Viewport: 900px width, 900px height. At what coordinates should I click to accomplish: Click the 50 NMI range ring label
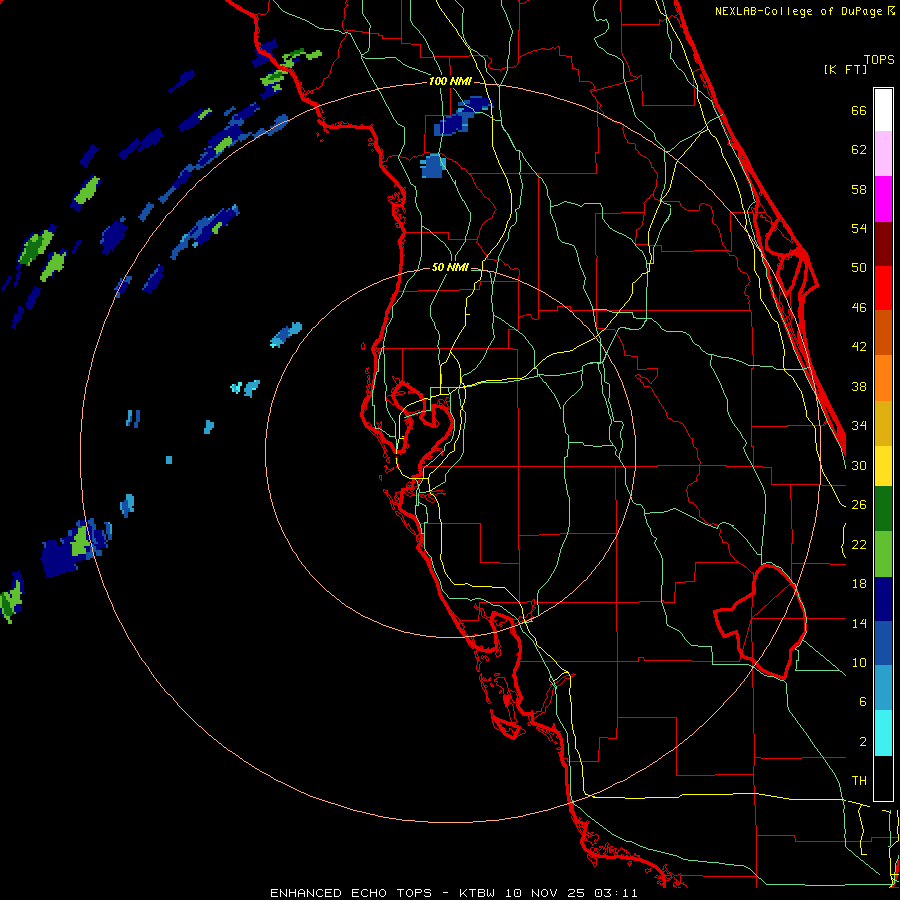click(450, 267)
